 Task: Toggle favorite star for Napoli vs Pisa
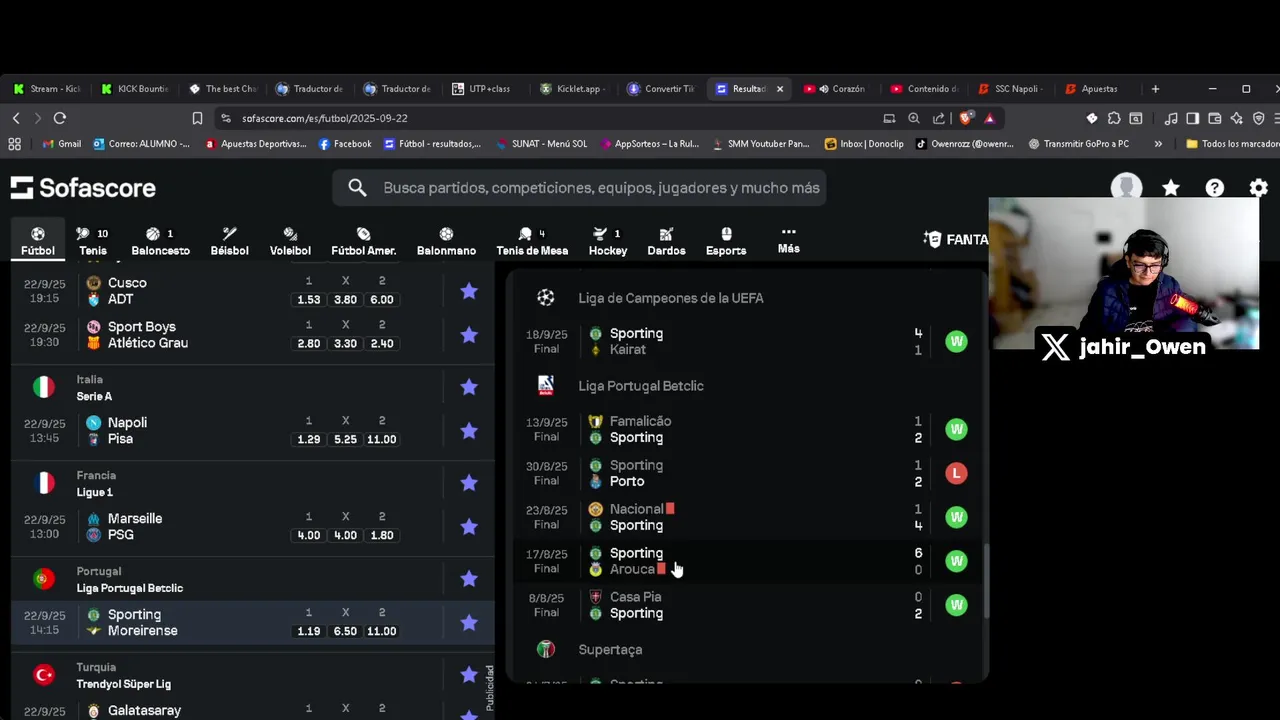[469, 431]
